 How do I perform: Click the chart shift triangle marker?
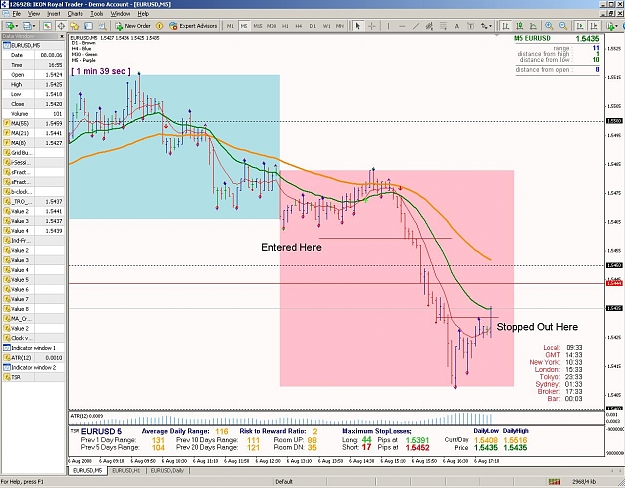(x=497, y=35)
